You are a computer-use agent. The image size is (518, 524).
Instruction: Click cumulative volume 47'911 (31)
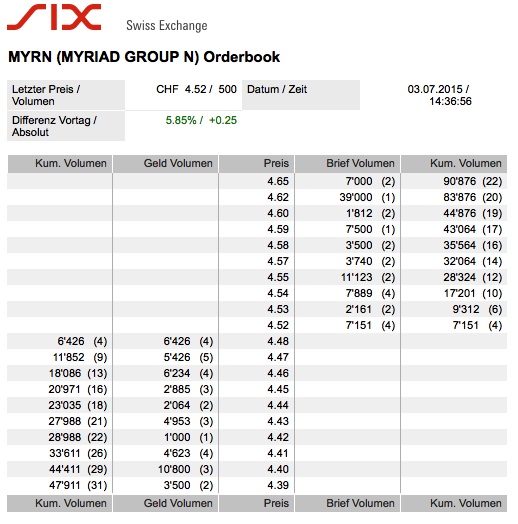(78, 485)
